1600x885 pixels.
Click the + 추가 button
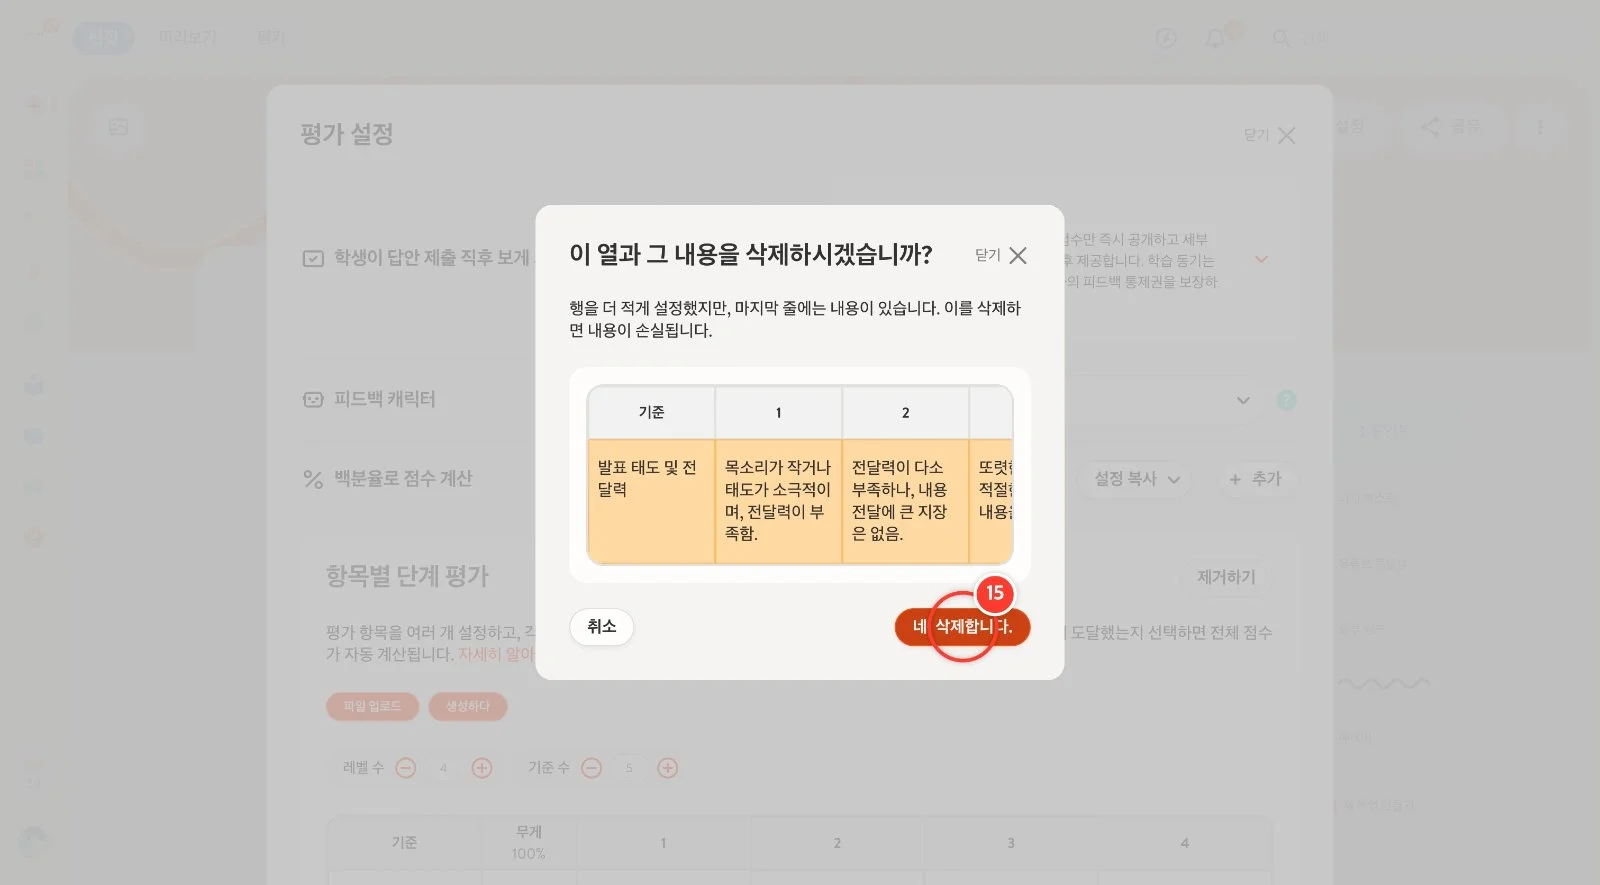tap(1255, 479)
